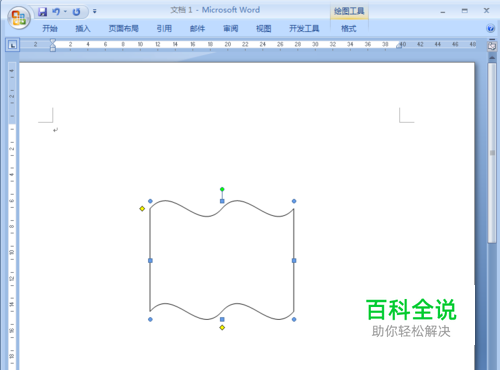Screen dimensions: 500x370
Task: Switch to the 插入 tab
Action: (83, 29)
